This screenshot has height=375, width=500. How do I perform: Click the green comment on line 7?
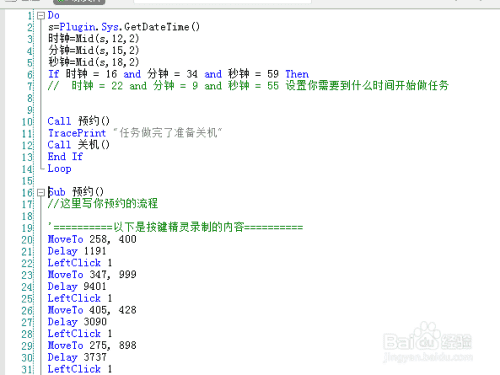tap(248, 86)
